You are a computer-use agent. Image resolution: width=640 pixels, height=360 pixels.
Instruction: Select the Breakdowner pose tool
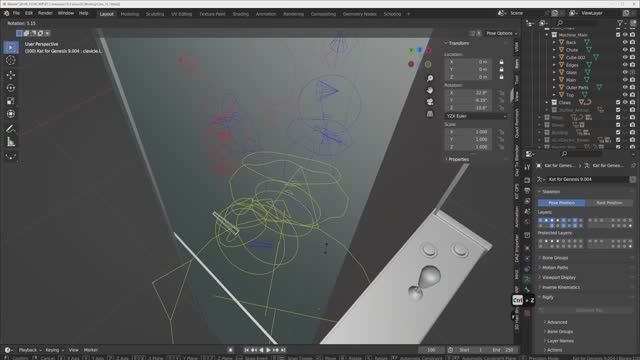click(11, 156)
